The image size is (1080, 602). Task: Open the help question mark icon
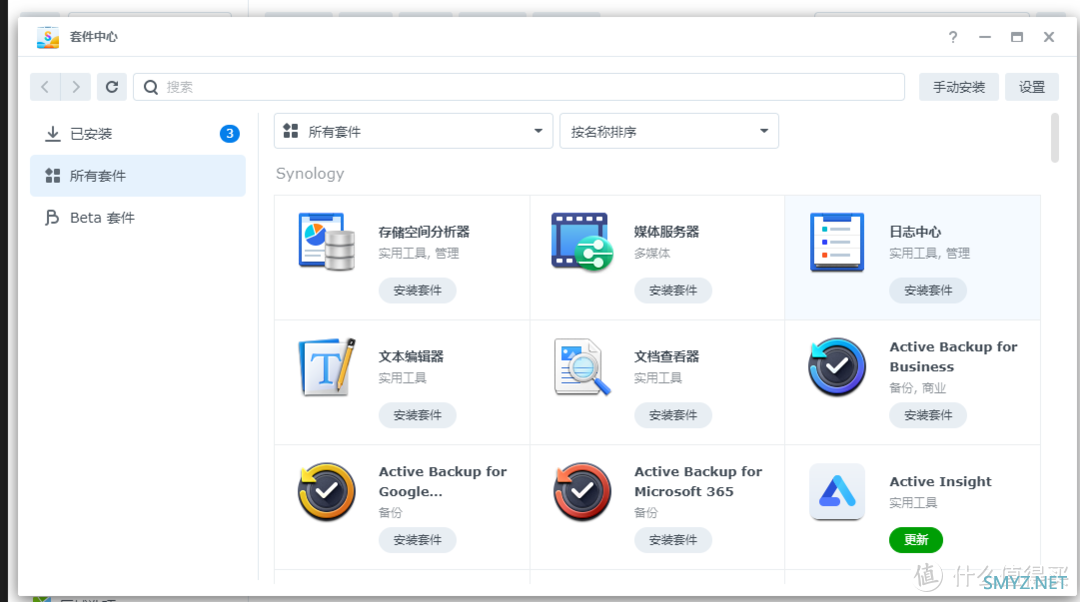coord(953,37)
